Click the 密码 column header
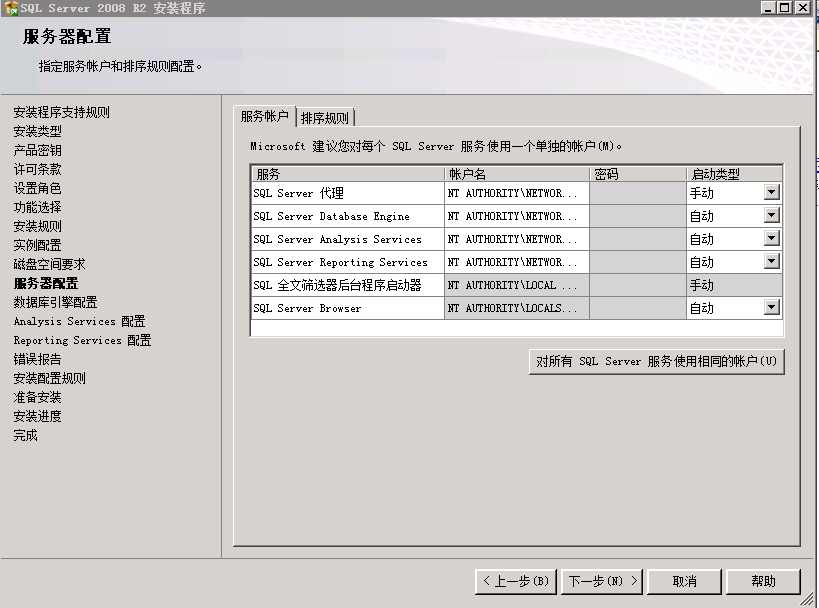Viewport: 819px width, 608px height. click(638, 174)
